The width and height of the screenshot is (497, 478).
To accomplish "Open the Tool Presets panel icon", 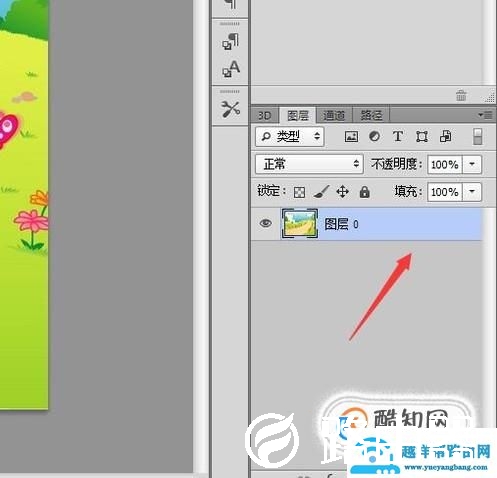I will tap(230, 109).
